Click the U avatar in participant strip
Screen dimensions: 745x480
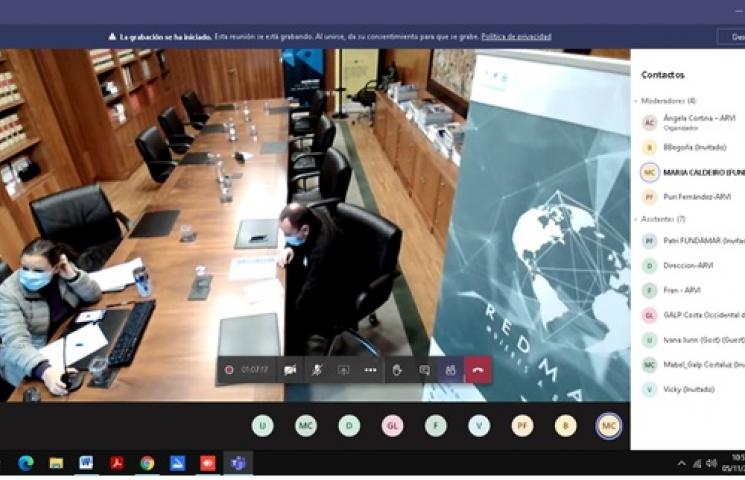(262, 425)
